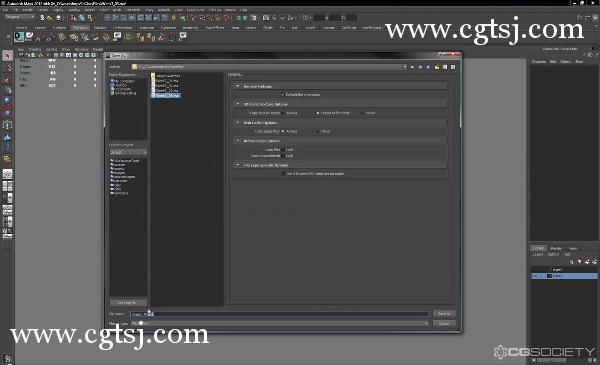Click the Save As button
The height and width of the screenshot is (365, 600).
click(444, 314)
